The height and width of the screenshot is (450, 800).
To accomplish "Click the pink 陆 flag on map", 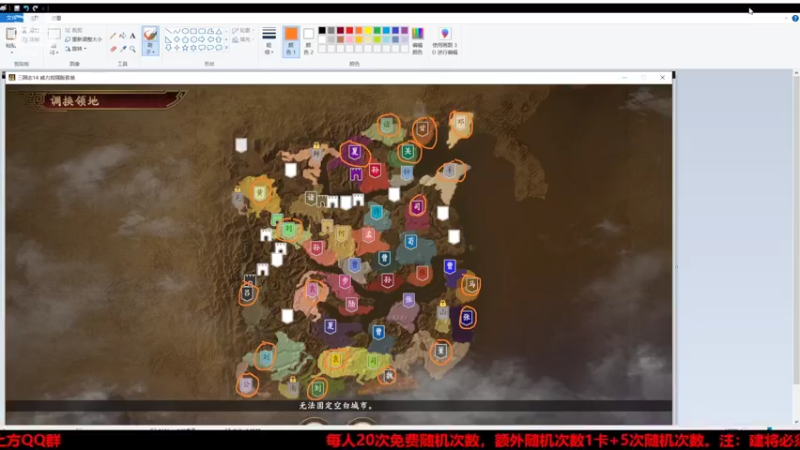I will pos(351,305).
